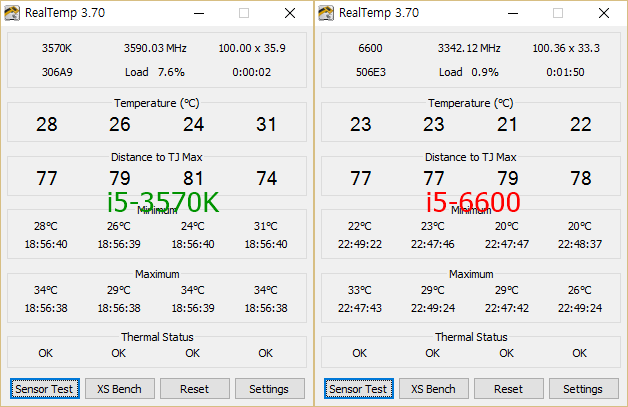Click maximum timestamp 18:56:39

pos(193,308)
